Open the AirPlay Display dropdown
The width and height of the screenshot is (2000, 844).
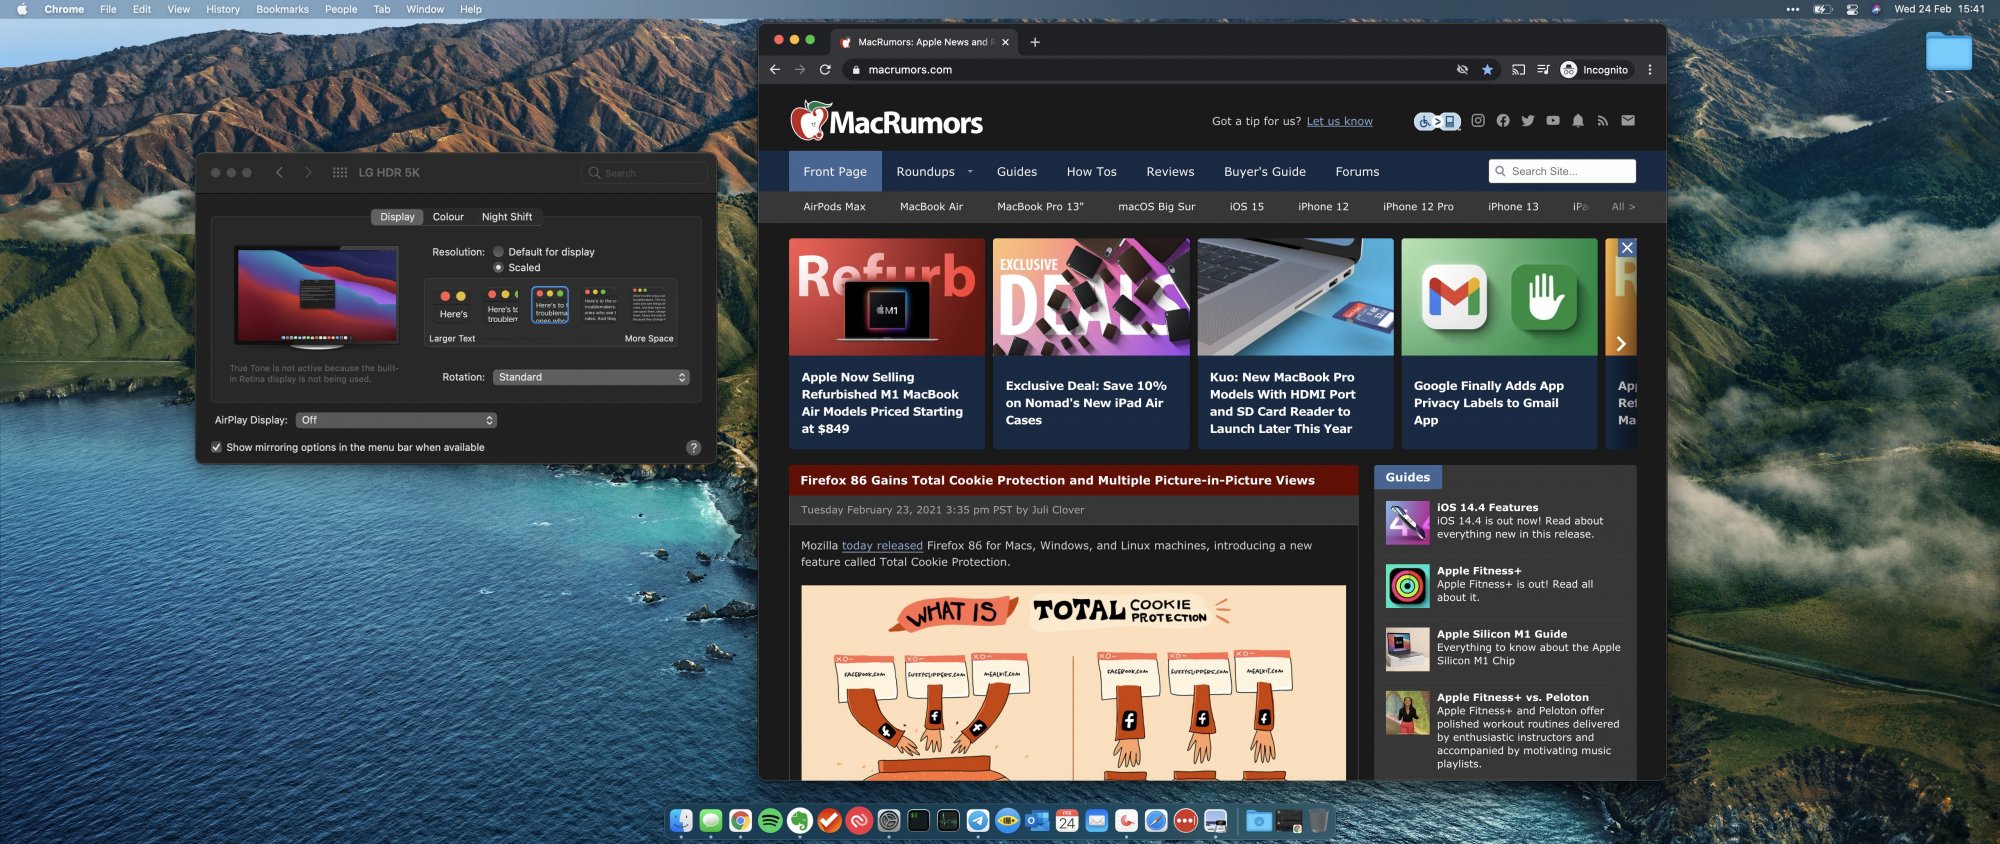click(396, 420)
